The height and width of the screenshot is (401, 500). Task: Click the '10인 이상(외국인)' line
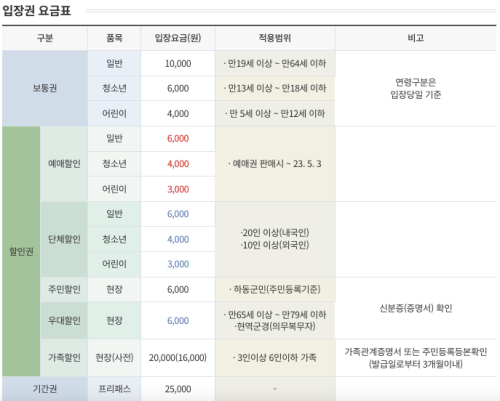tap(275, 245)
